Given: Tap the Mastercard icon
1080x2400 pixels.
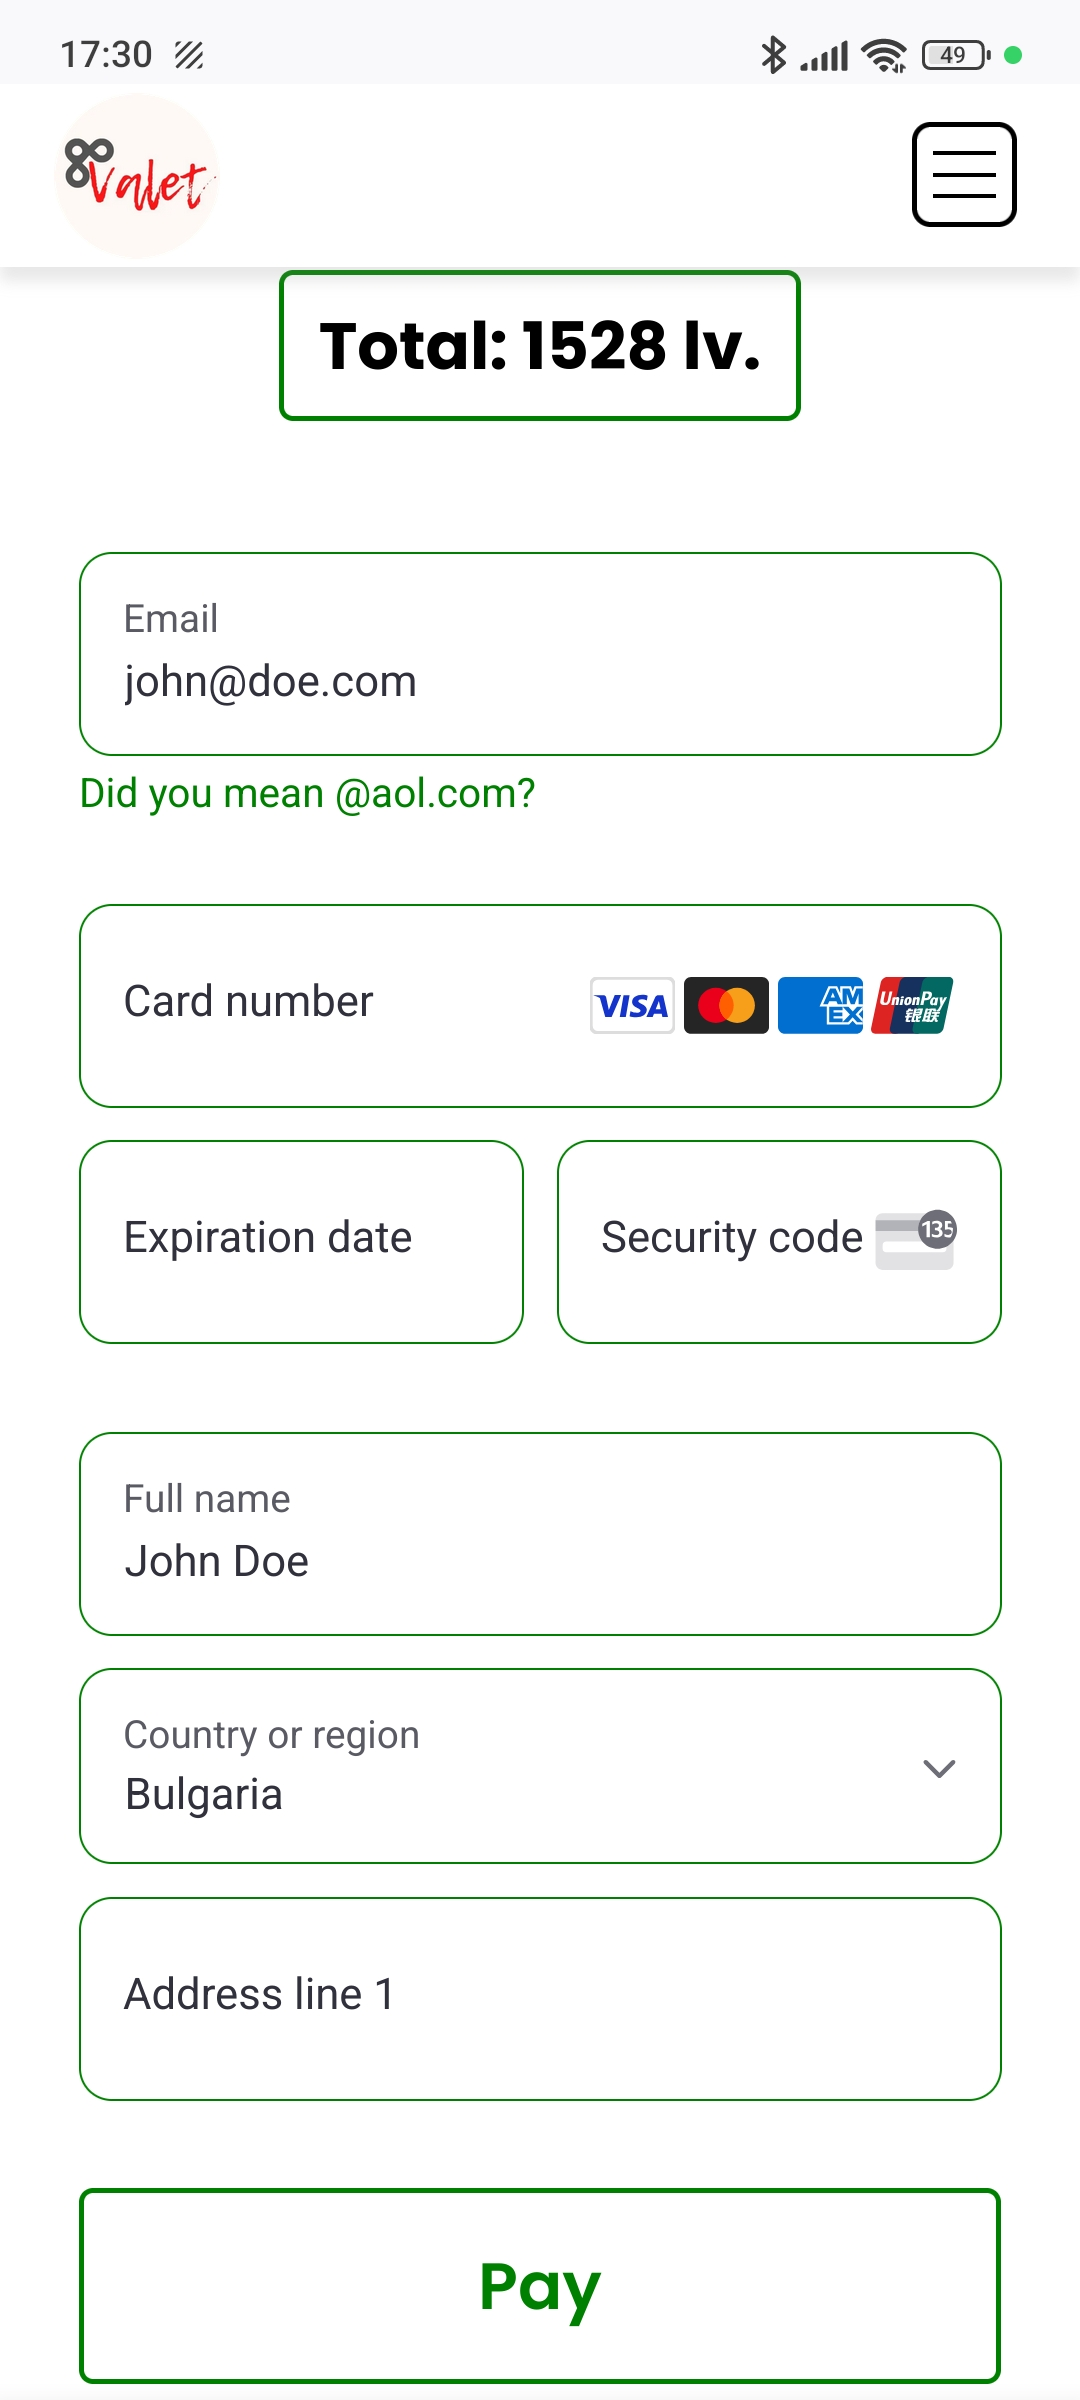Looking at the screenshot, I should (x=726, y=1005).
